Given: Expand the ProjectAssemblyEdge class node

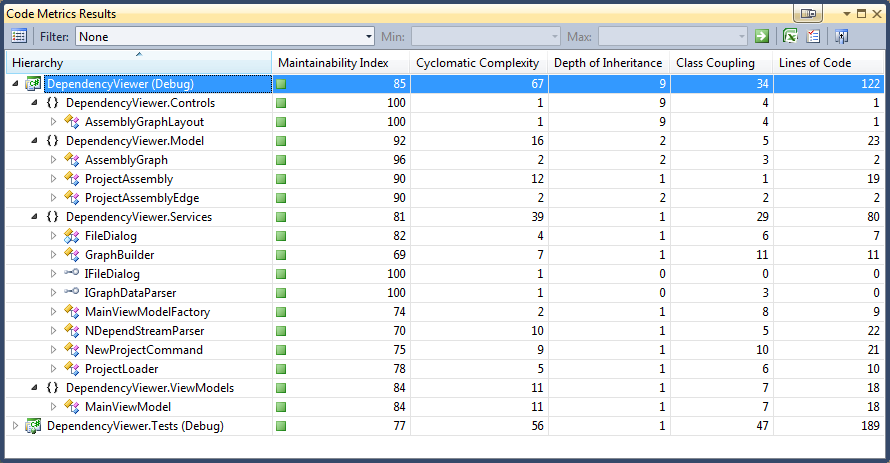Looking at the screenshot, I should tap(53, 198).
